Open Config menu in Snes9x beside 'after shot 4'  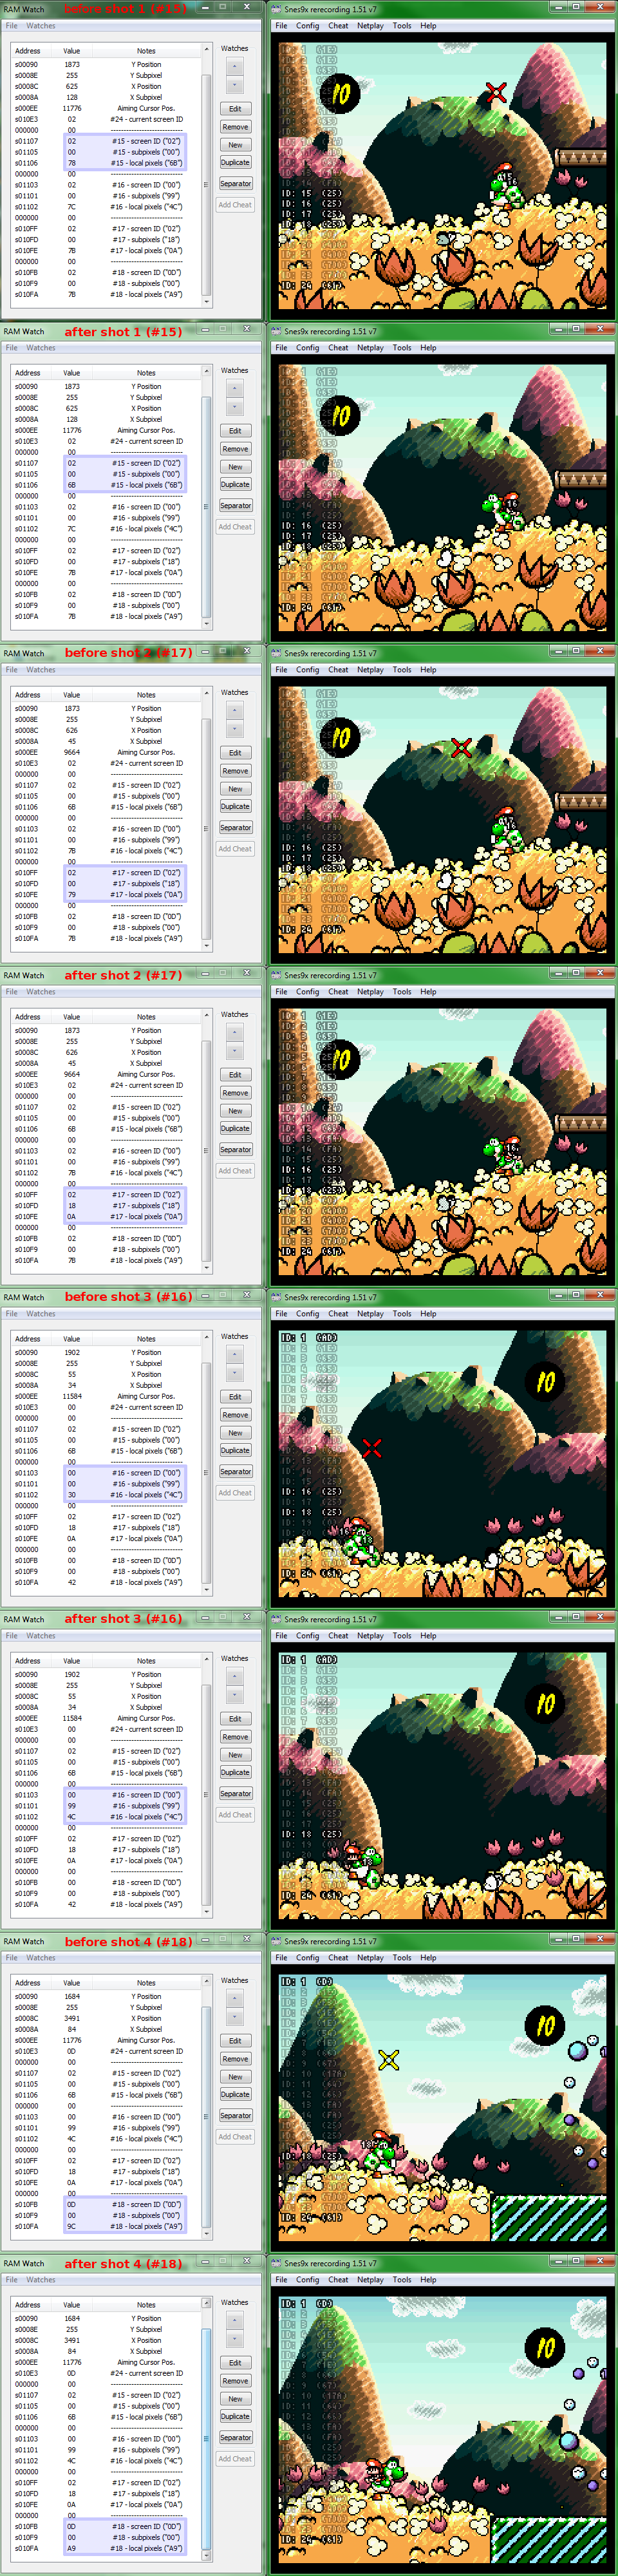(x=308, y=2280)
